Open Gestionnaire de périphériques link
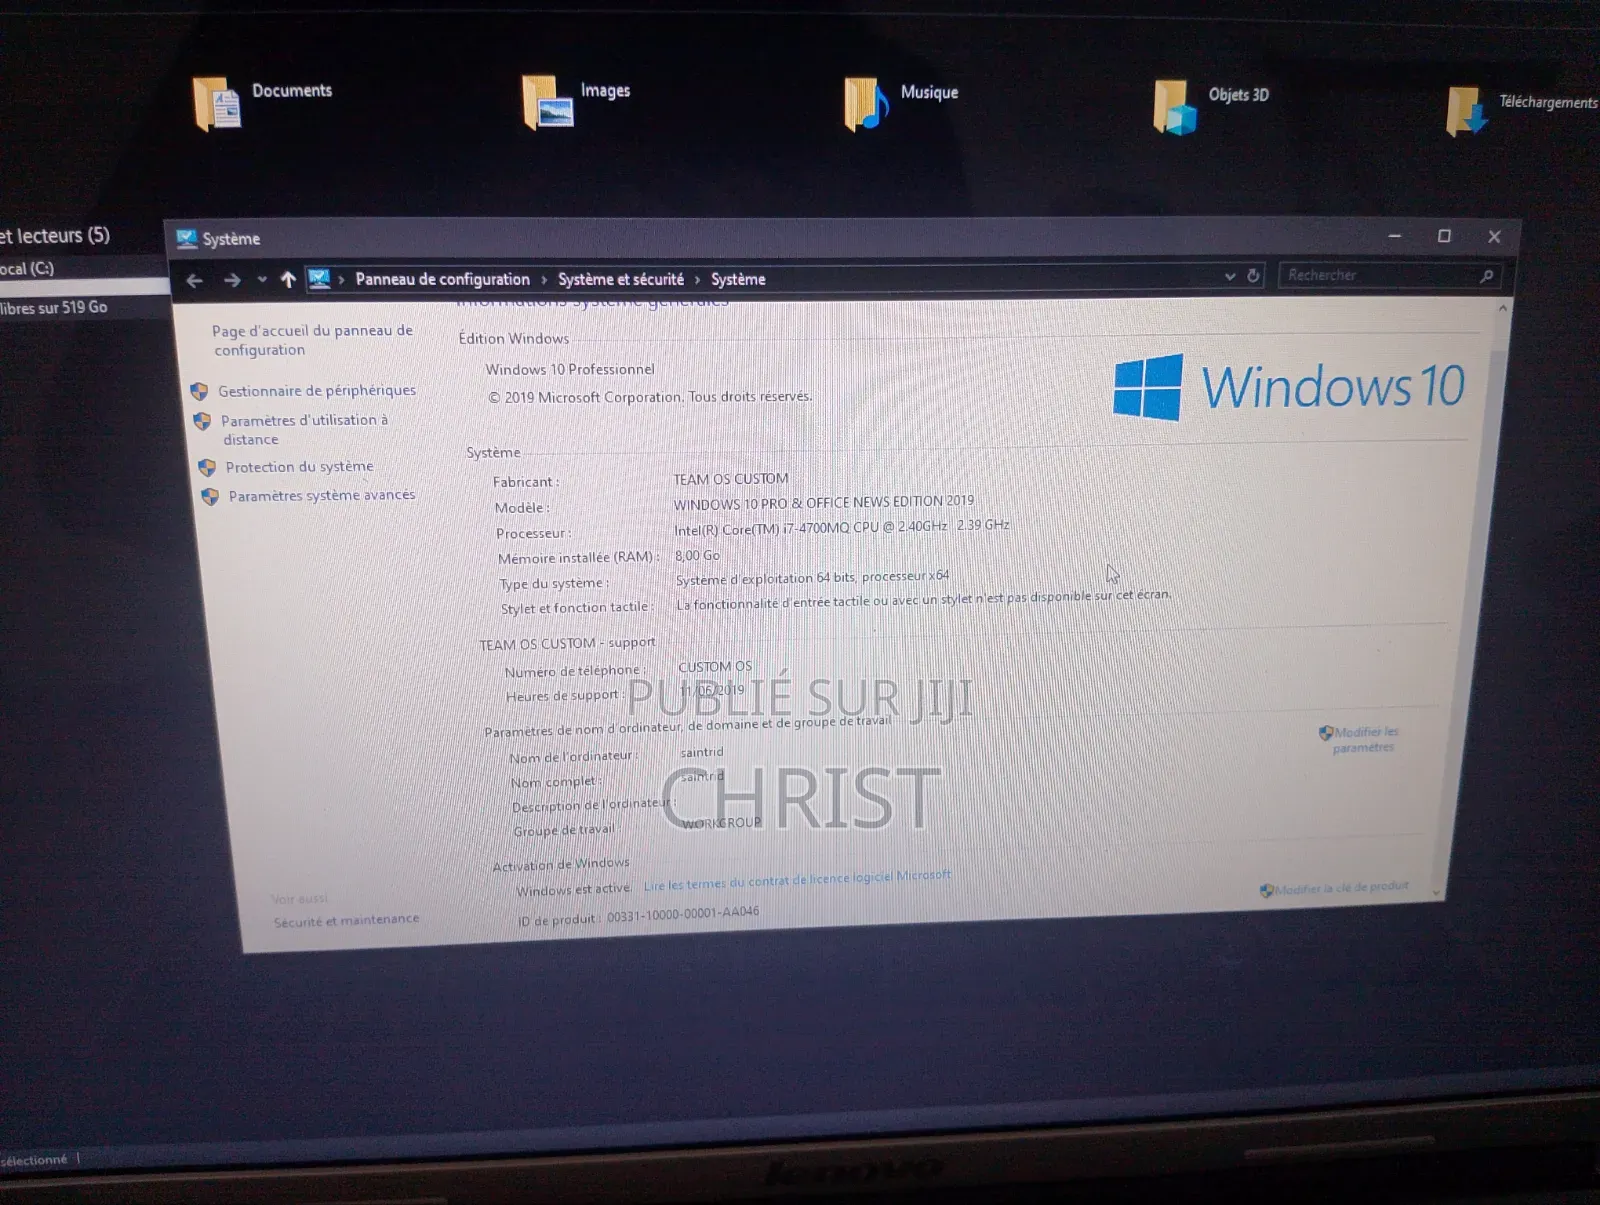The height and width of the screenshot is (1205, 1600). [317, 391]
